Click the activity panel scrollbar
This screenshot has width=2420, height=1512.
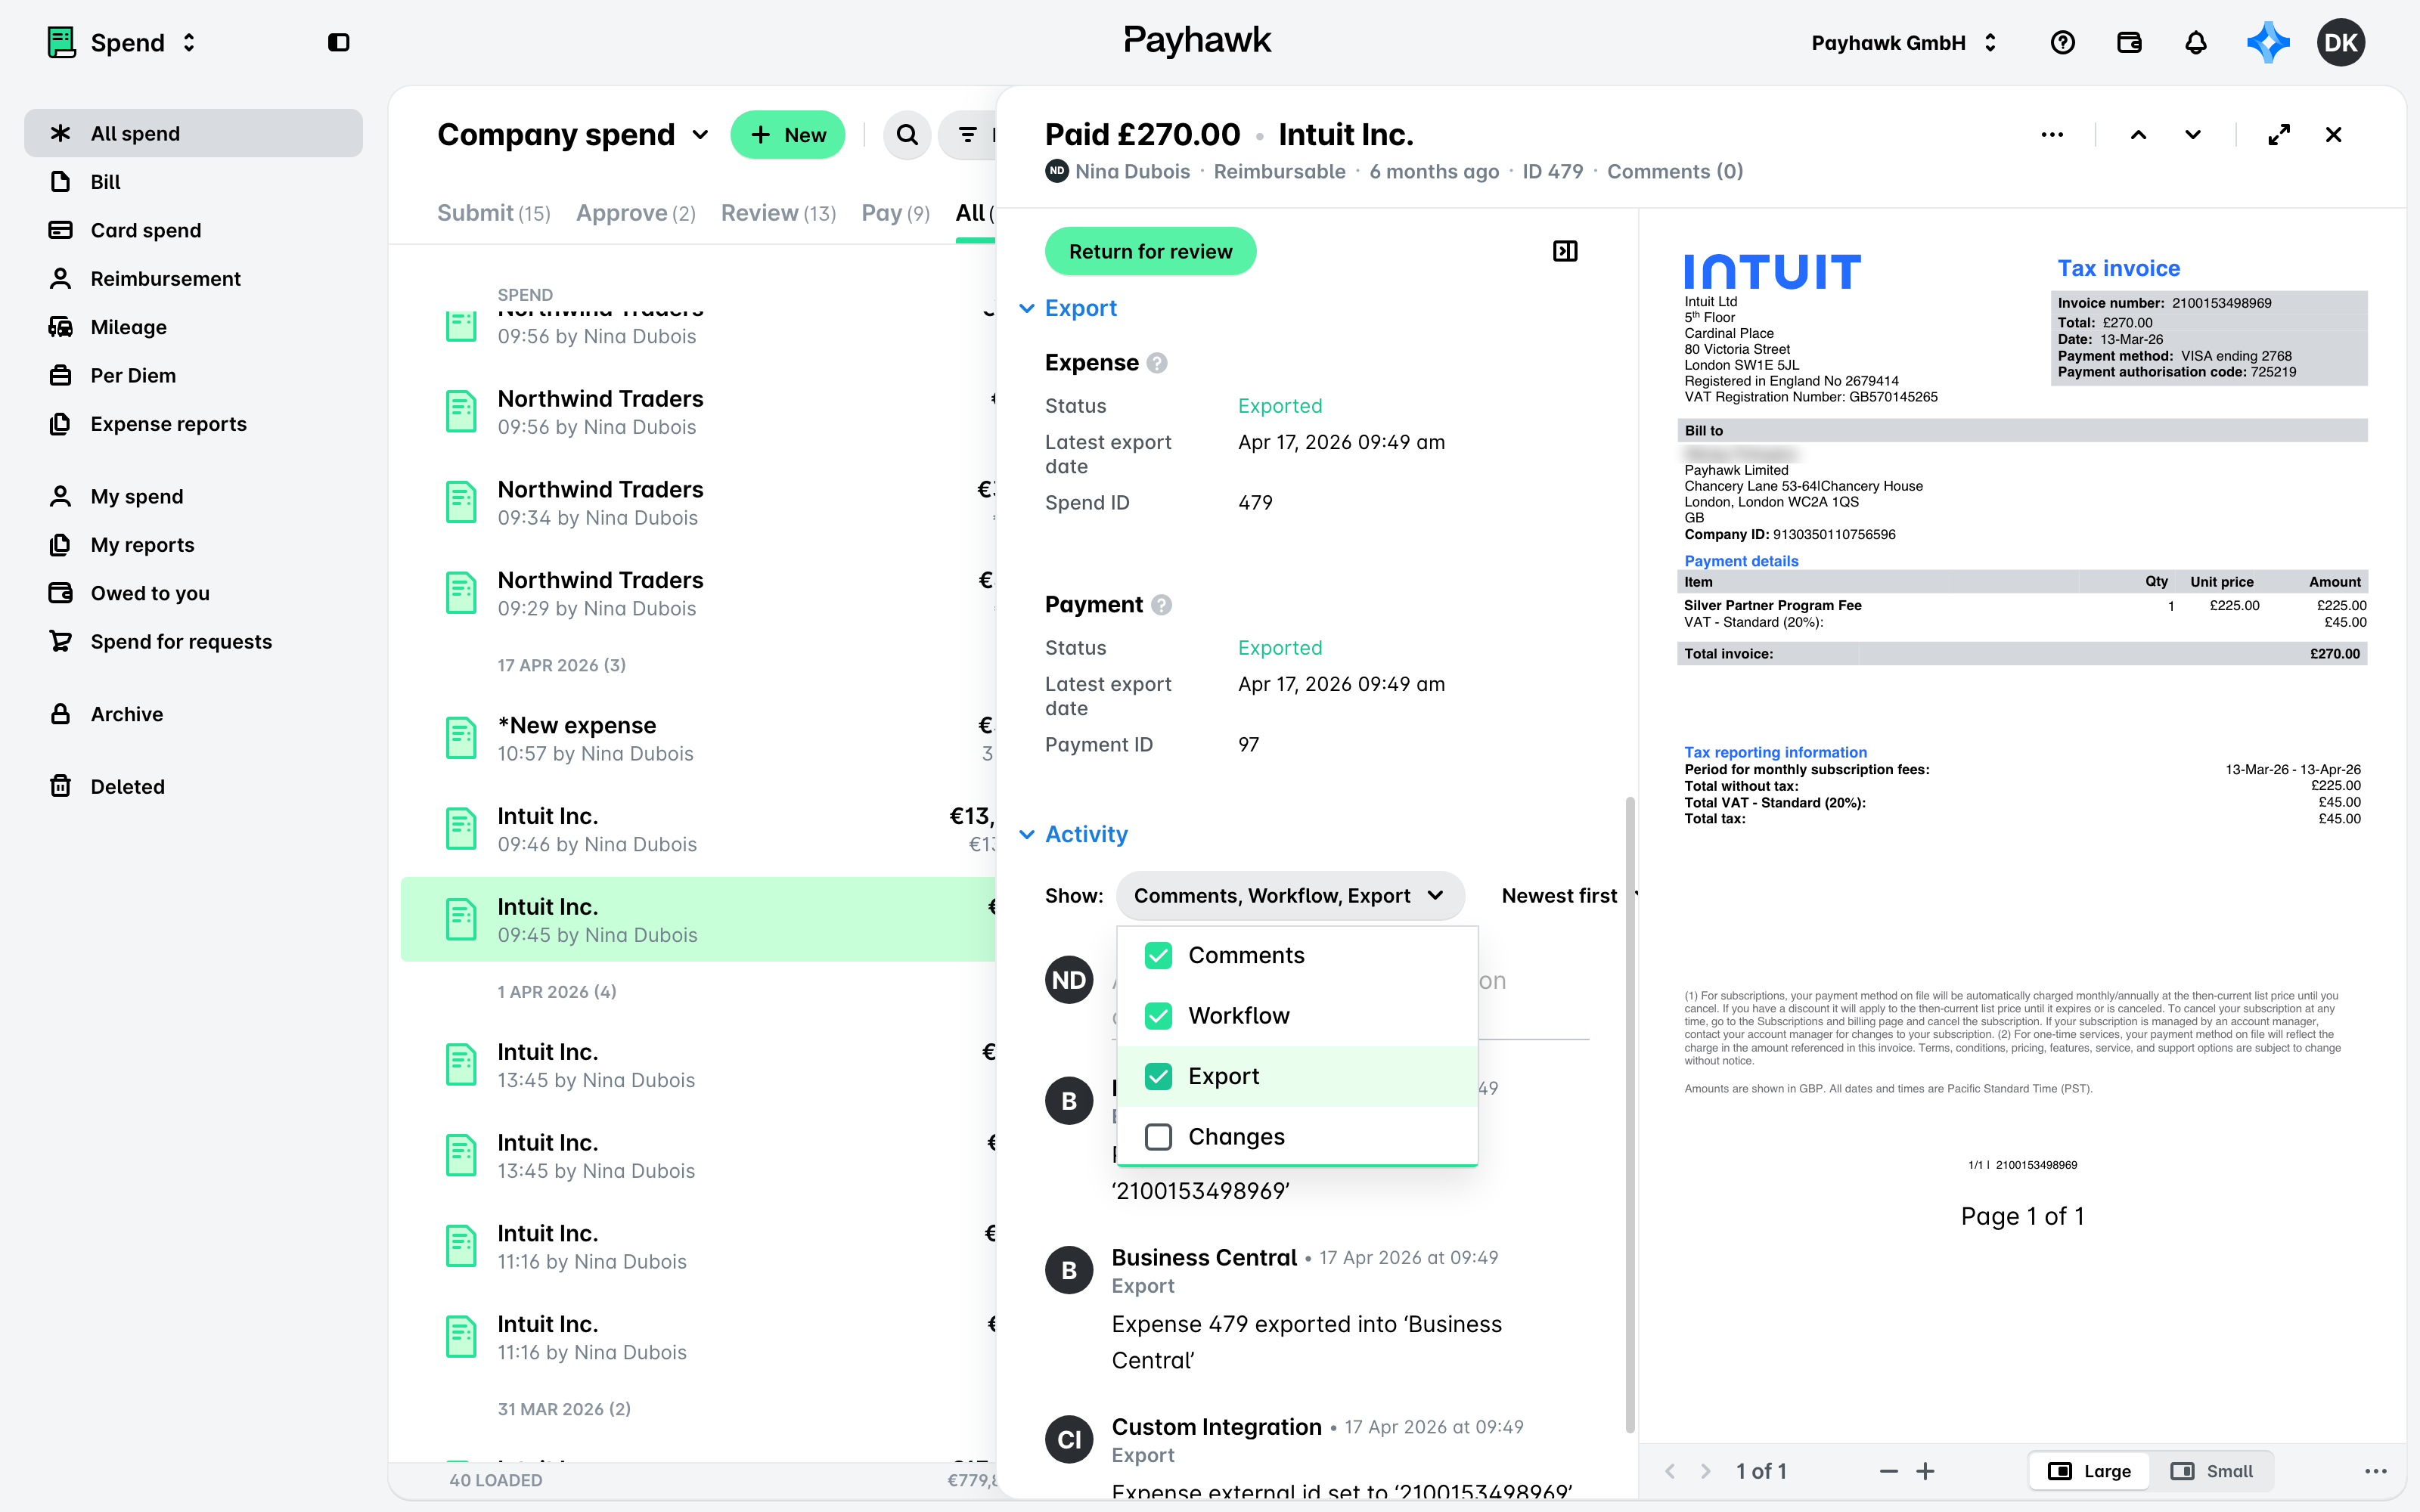[x=1630, y=1115]
